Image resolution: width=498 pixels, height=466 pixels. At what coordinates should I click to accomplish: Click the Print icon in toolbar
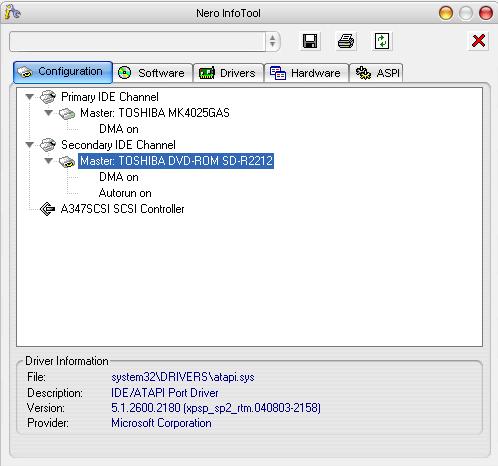point(346,41)
